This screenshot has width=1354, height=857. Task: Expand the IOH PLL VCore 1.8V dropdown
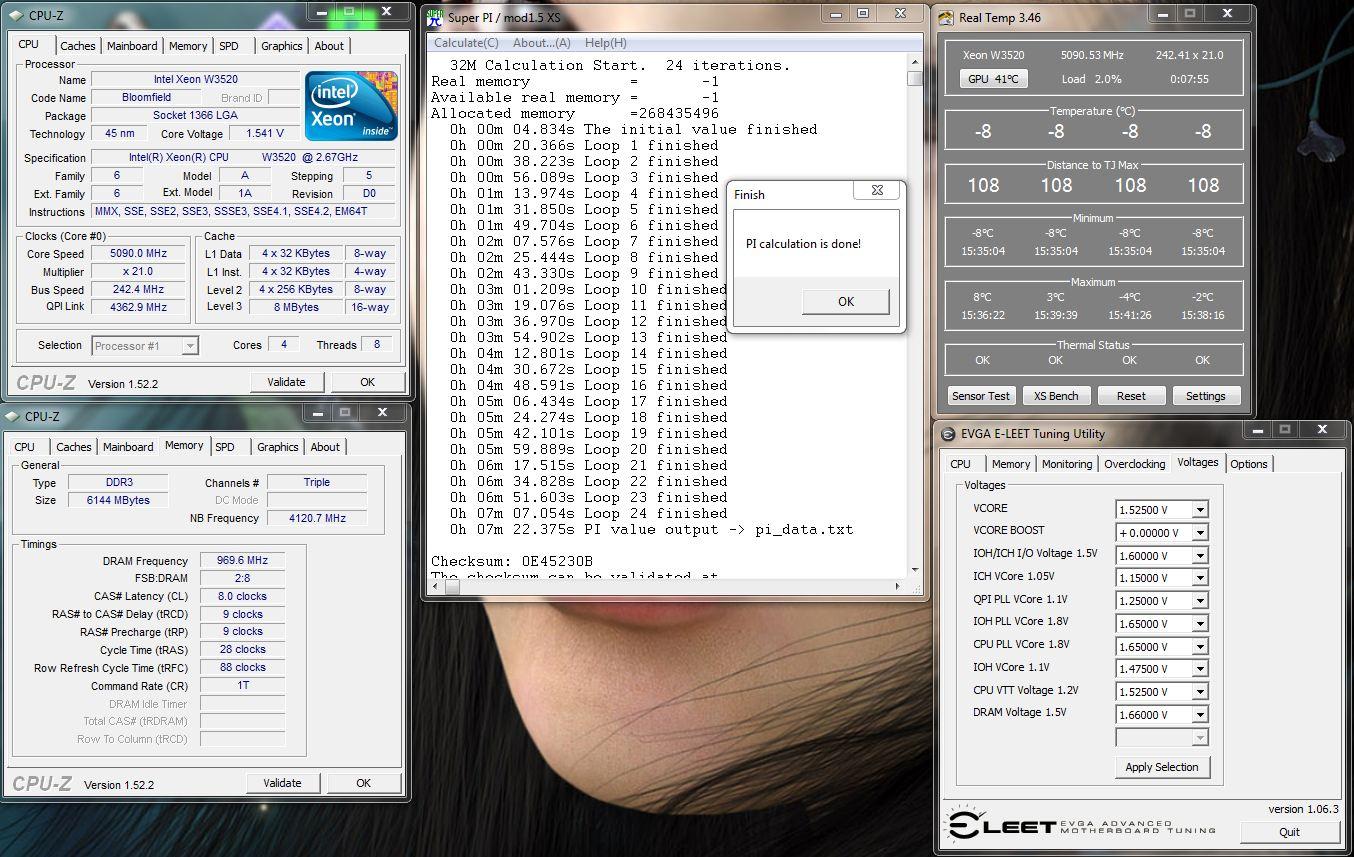tap(1200, 624)
